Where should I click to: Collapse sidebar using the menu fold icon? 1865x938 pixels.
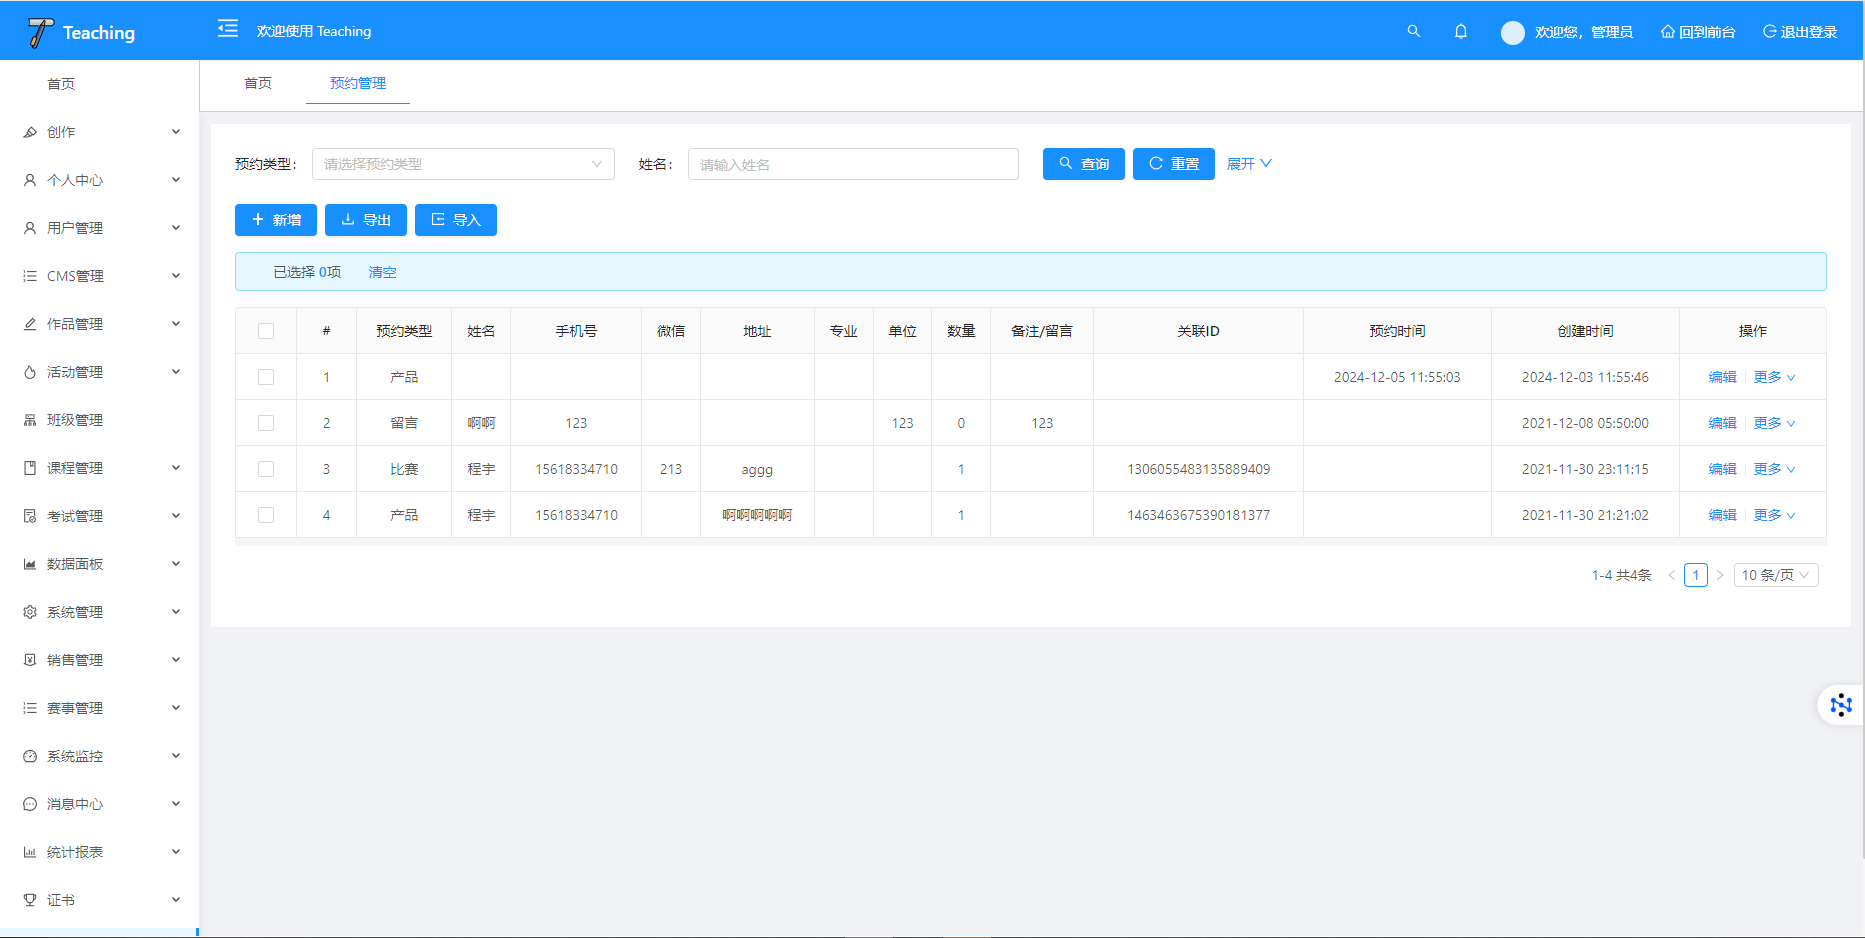228,29
